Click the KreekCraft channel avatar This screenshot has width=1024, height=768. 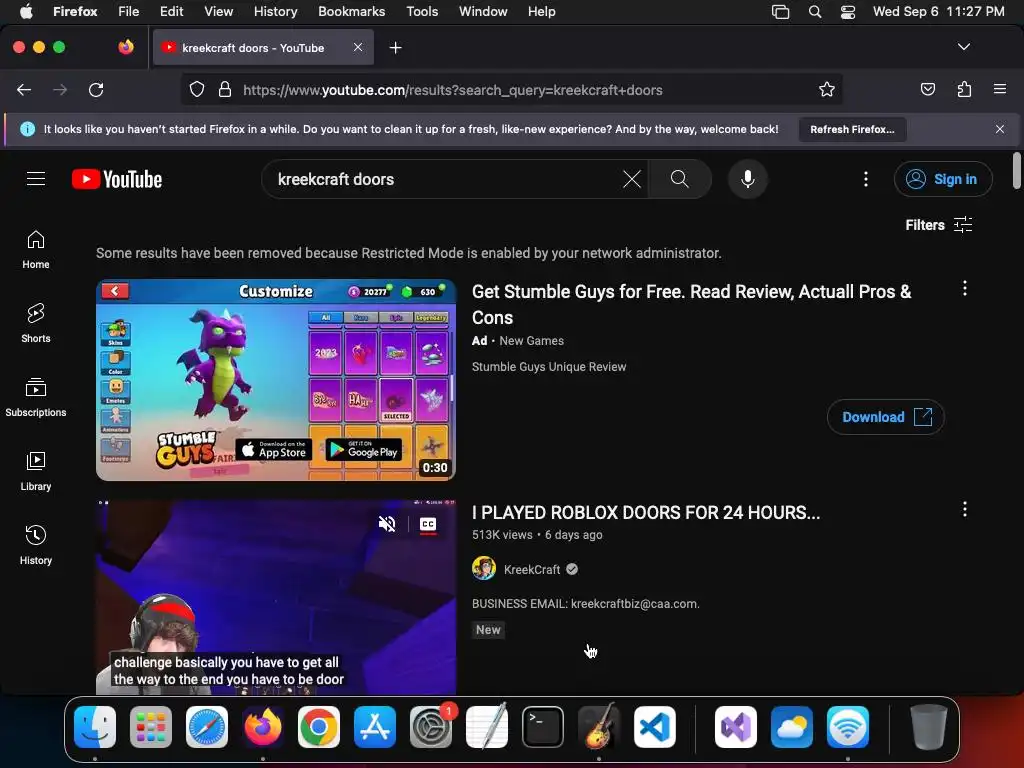click(x=484, y=568)
